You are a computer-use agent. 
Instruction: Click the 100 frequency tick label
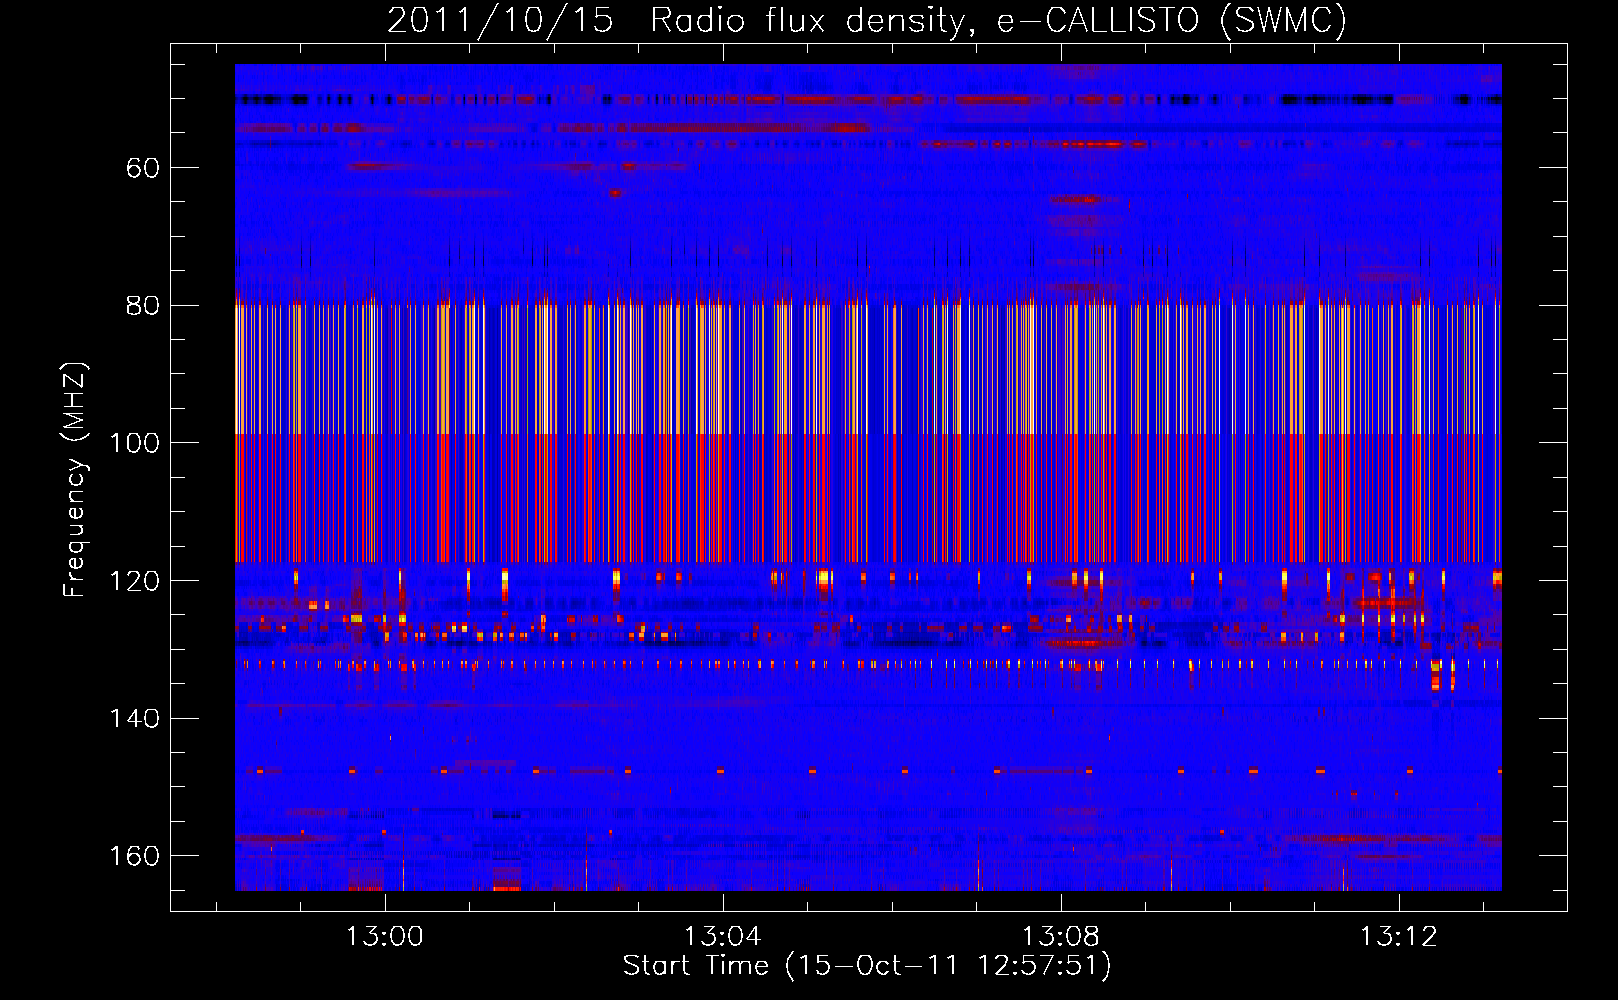coord(135,443)
